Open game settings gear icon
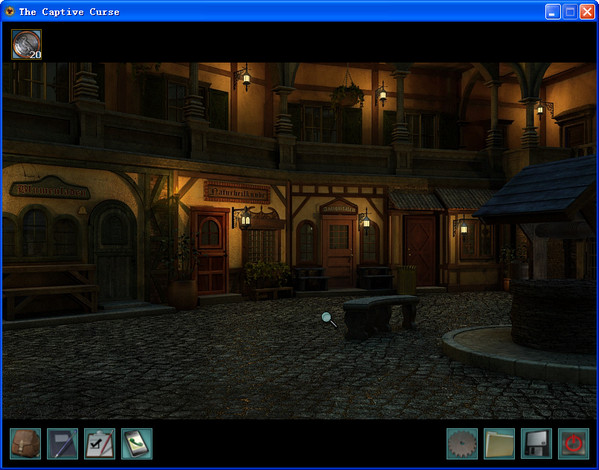599x470 pixels. tap(462, 444)
